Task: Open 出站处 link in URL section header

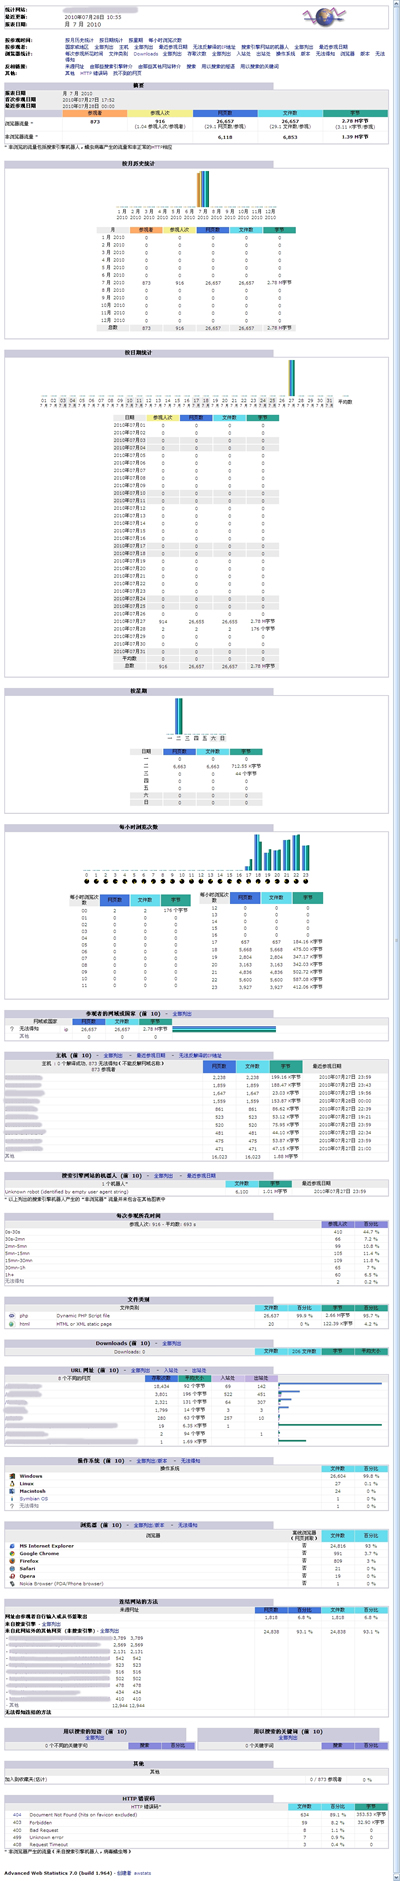Action: pyautogui.click(x=199, y=1371)
